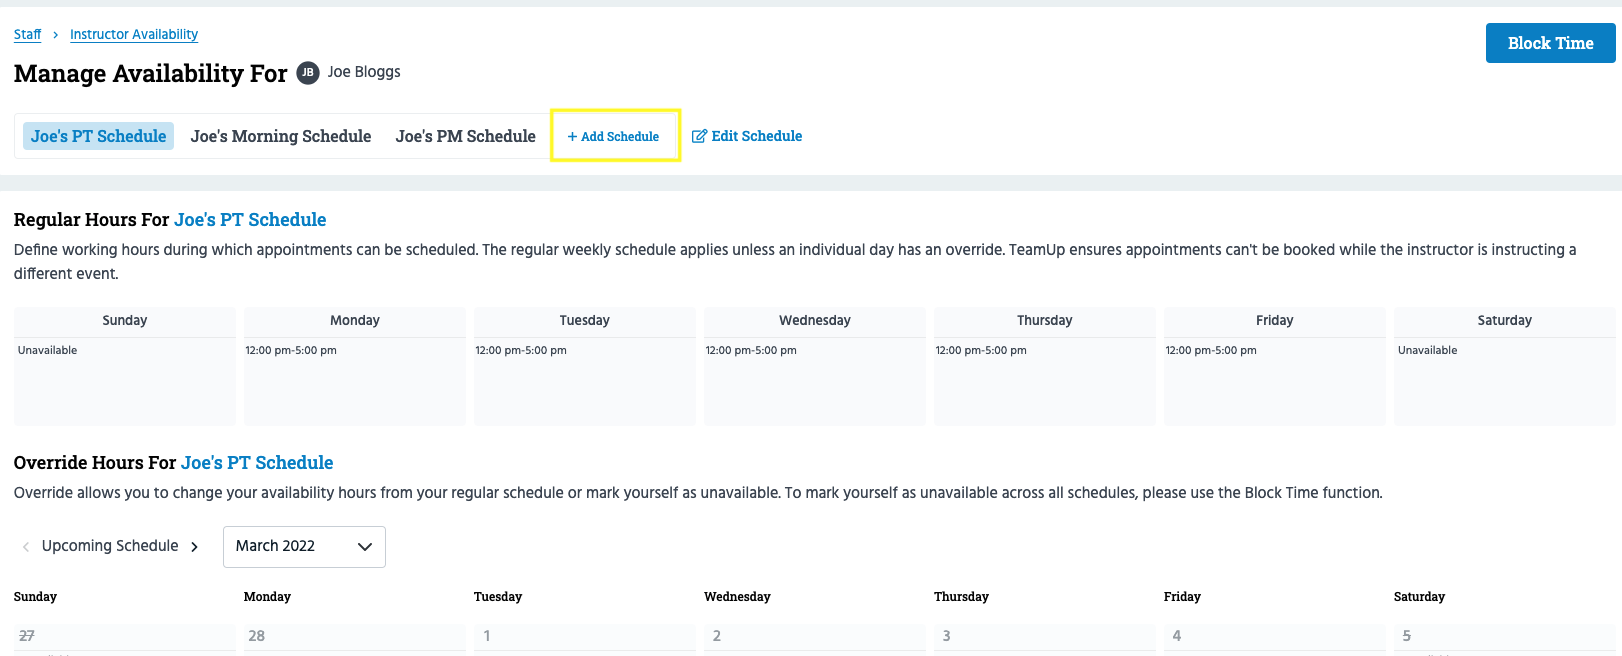
Task: Switch to Joe's Morning Schedule tab
Action: 281,136
